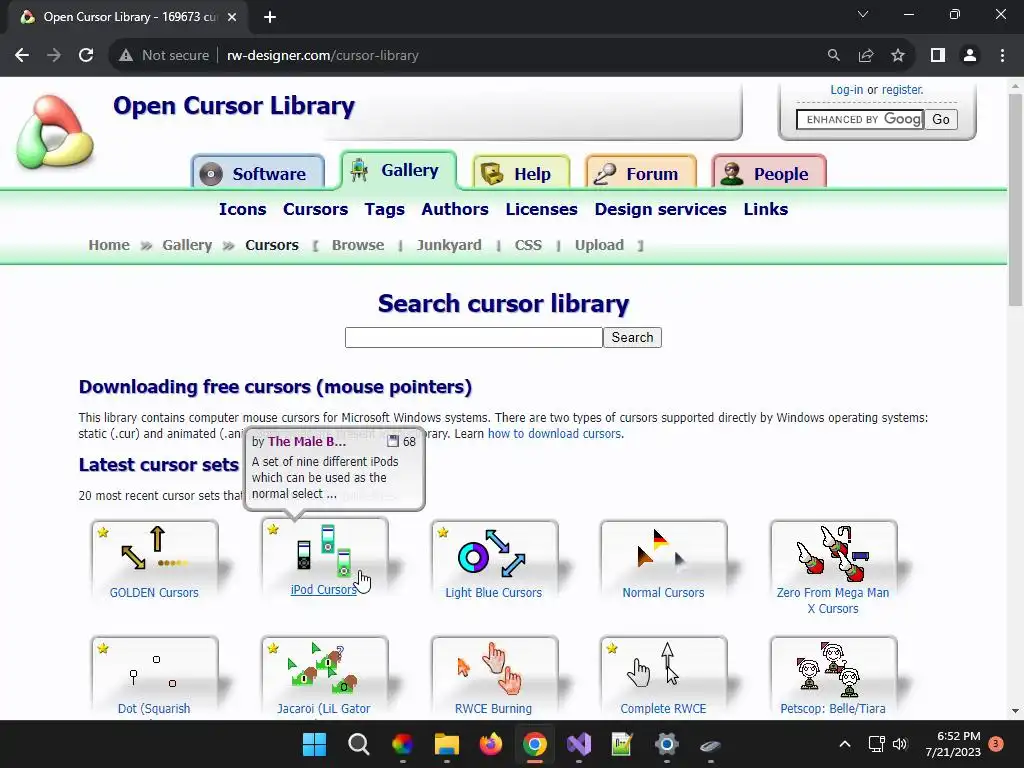Open The Male B... author link in tooltip
The image size is (1024, 768).
307,441
